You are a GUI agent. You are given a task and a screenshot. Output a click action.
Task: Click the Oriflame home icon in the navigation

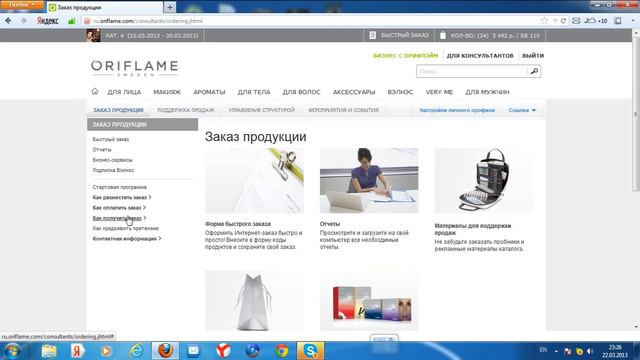click(95, 91)
